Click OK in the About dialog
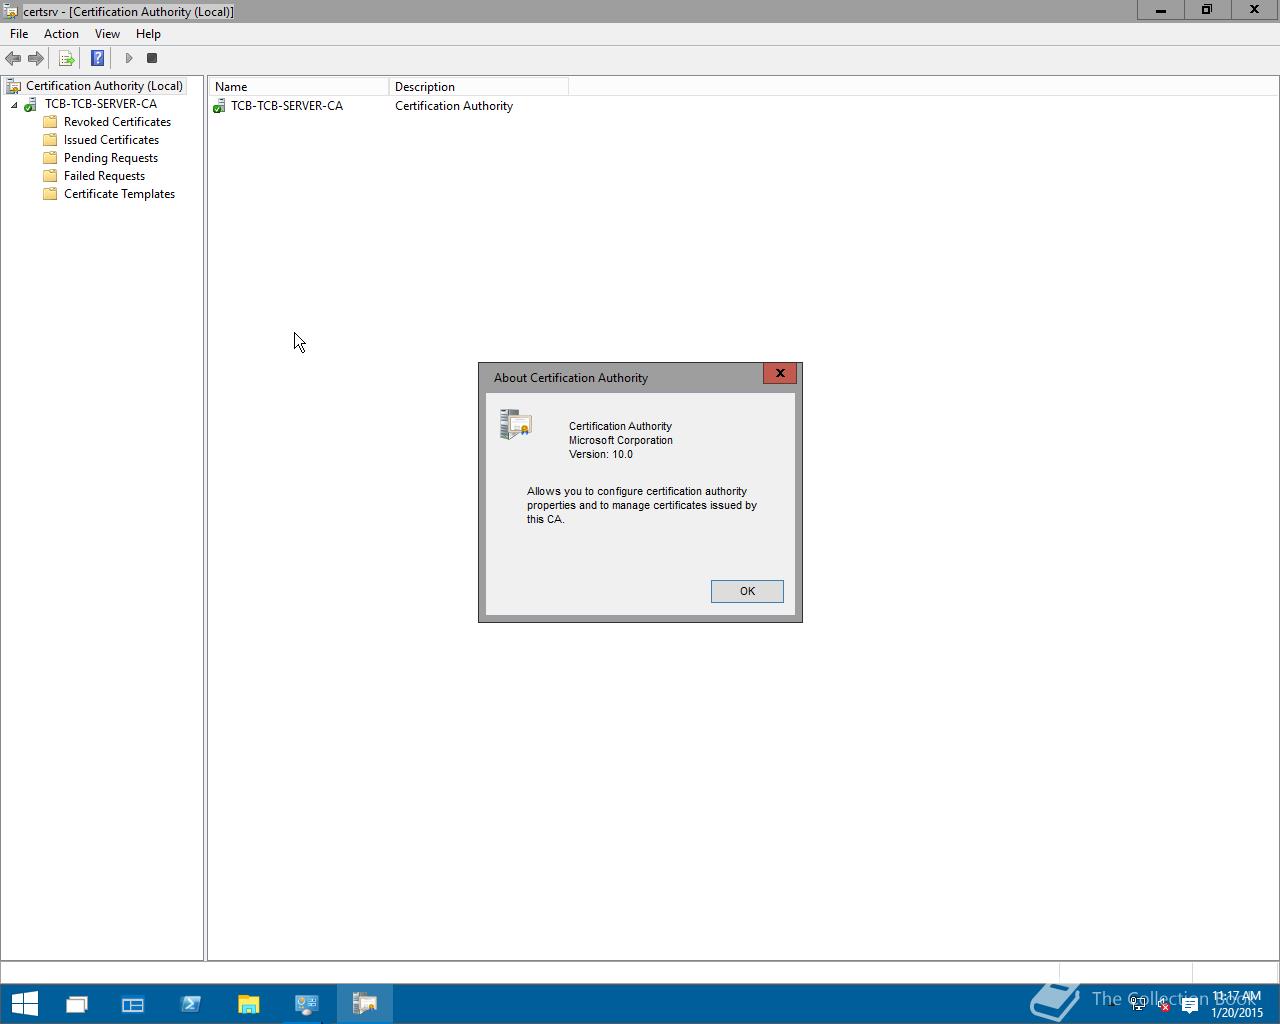The image size is (1280, 1024). 747,591
